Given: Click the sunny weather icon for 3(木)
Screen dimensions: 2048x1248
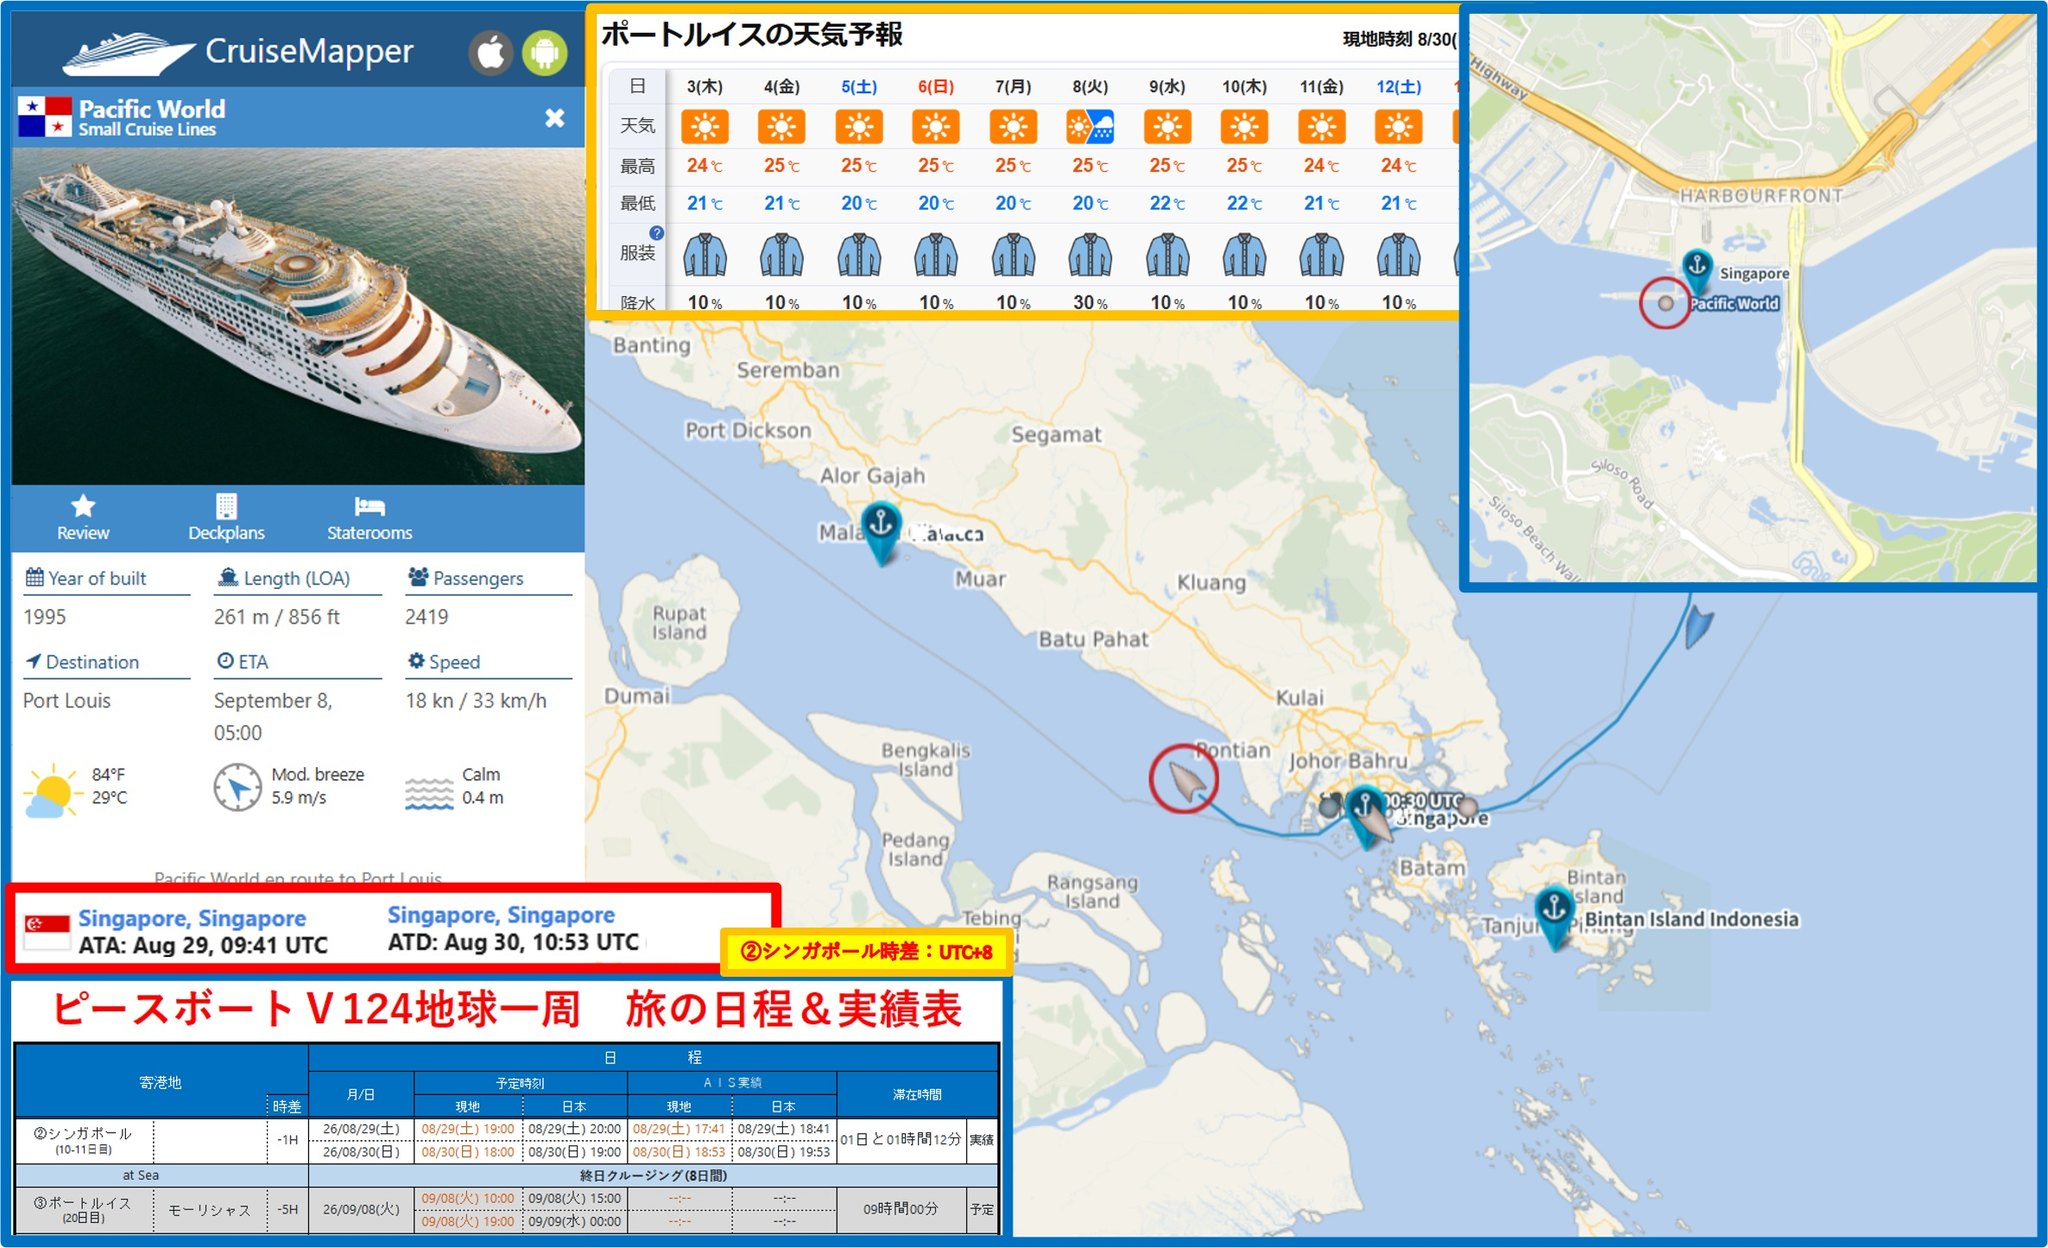Looking at the screenshot, I should (705, 127).
